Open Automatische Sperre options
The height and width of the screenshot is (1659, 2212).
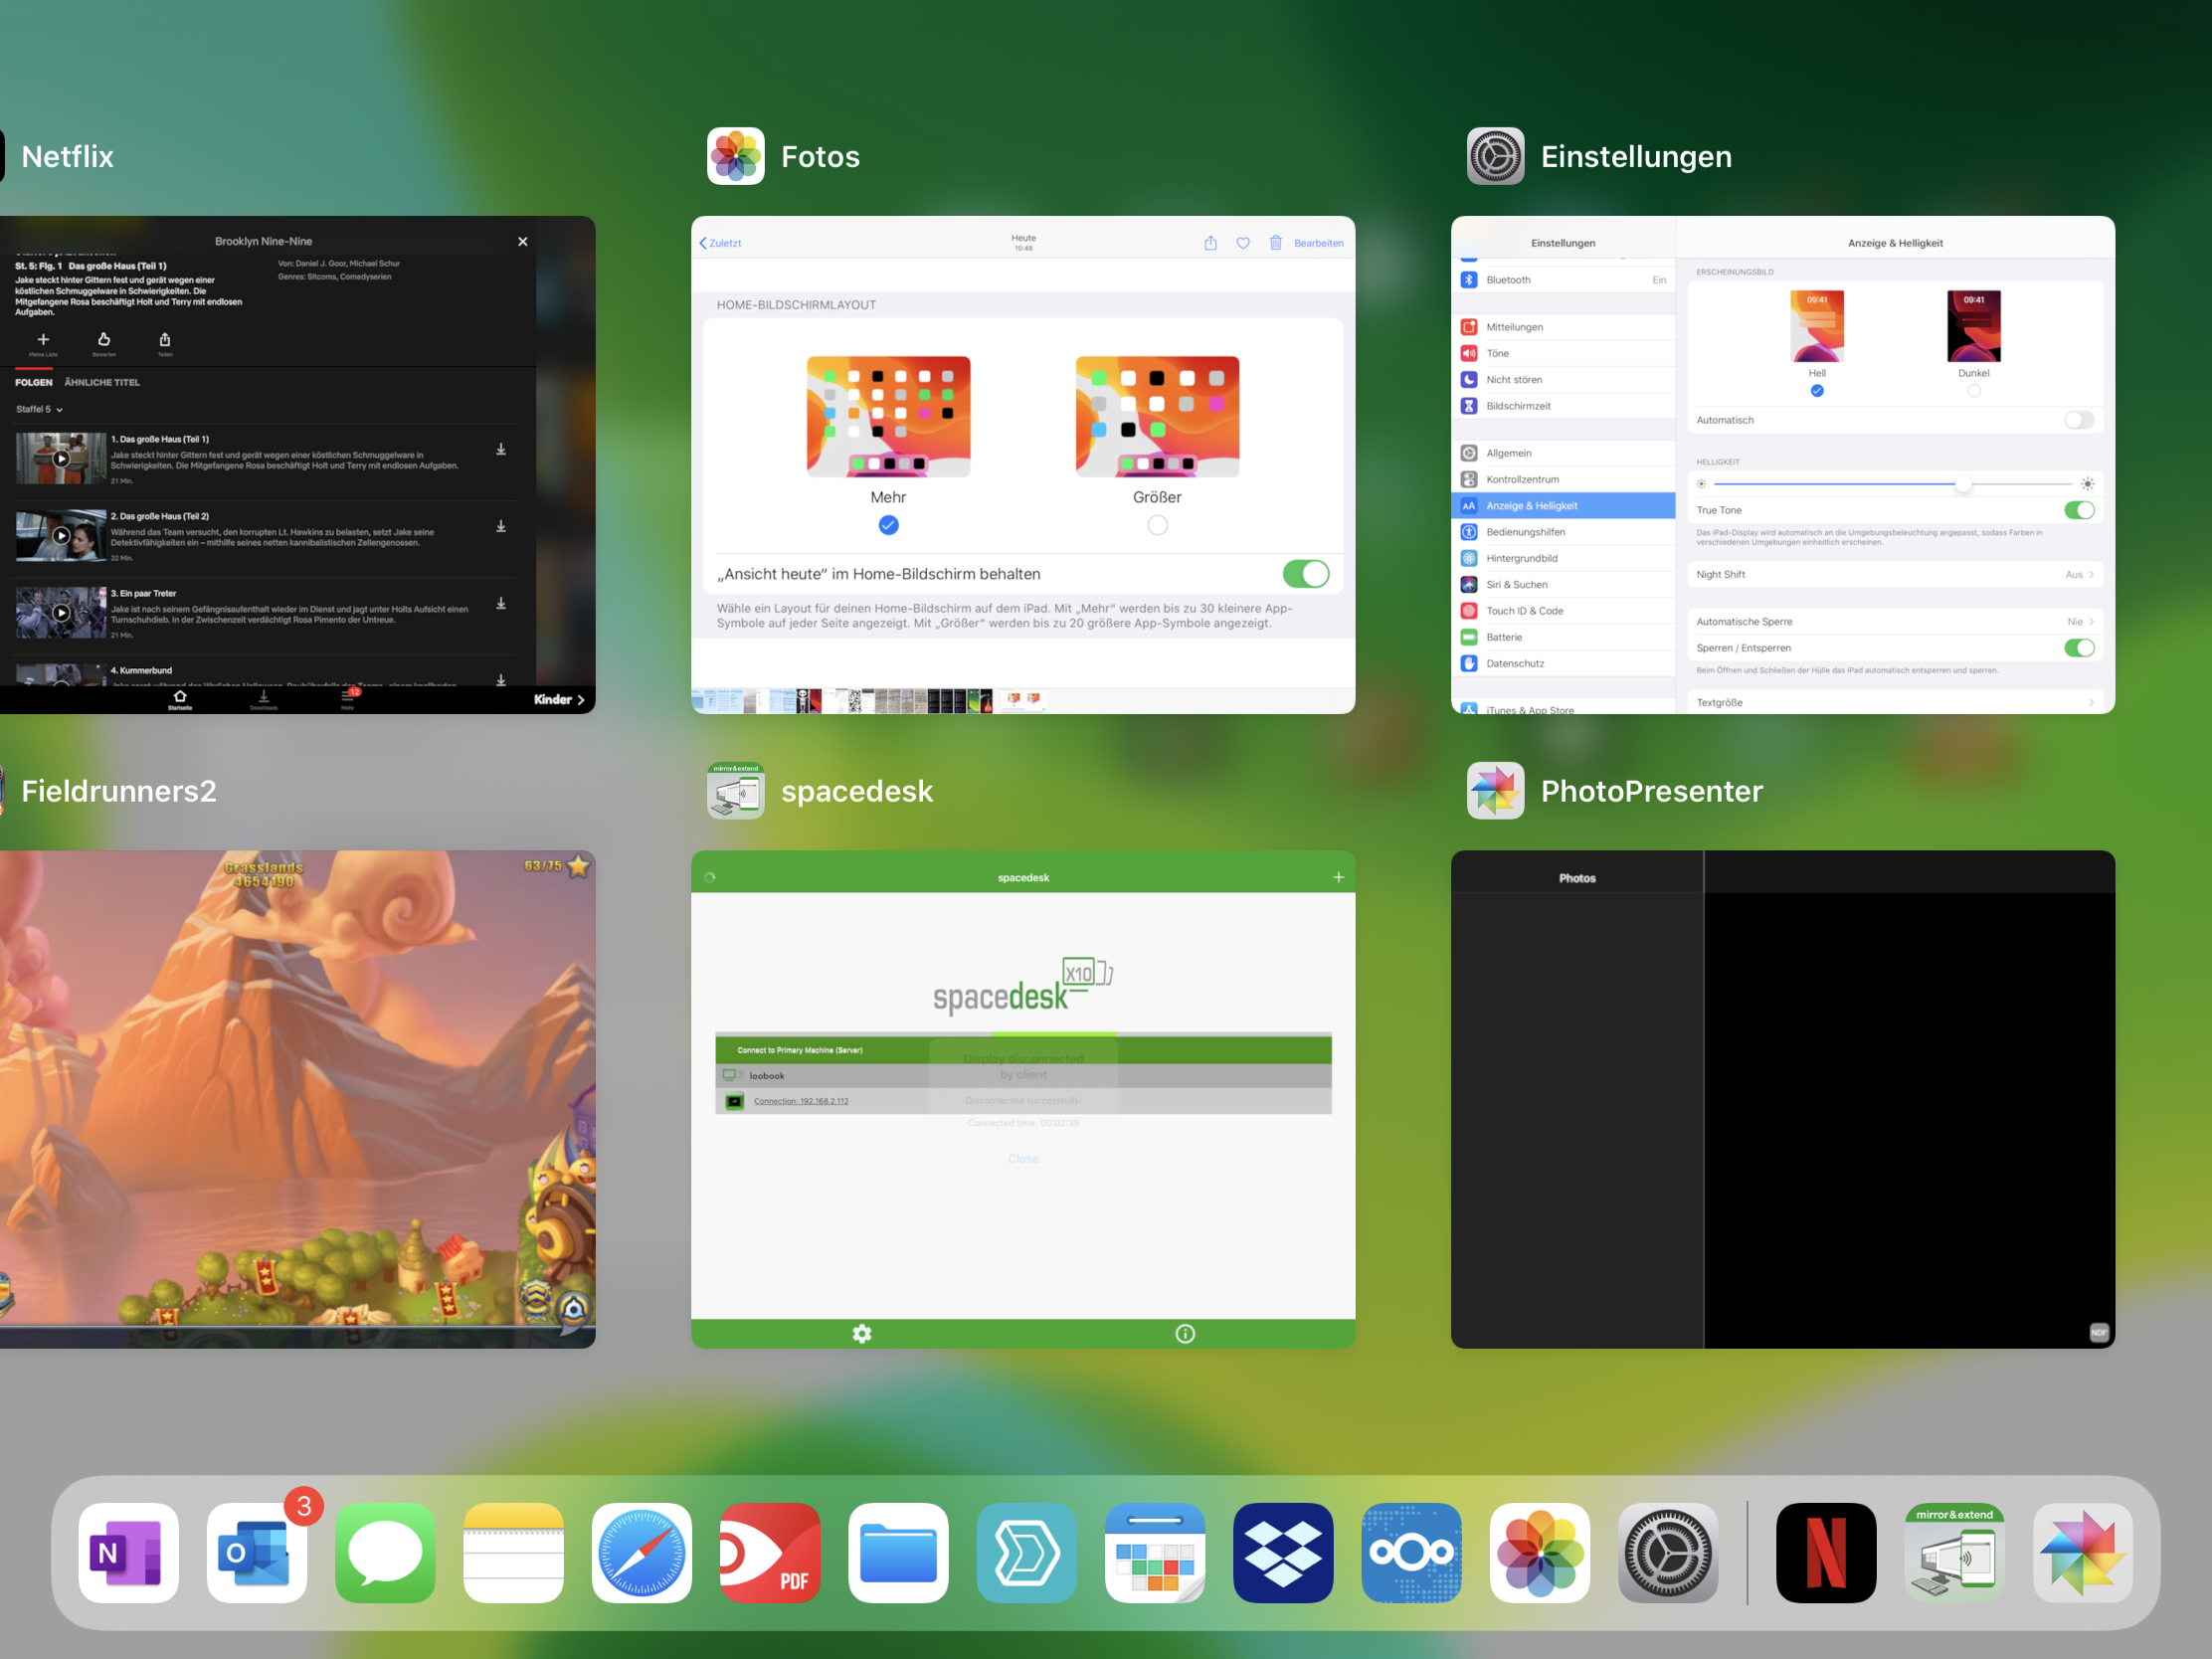[1894, 622]
